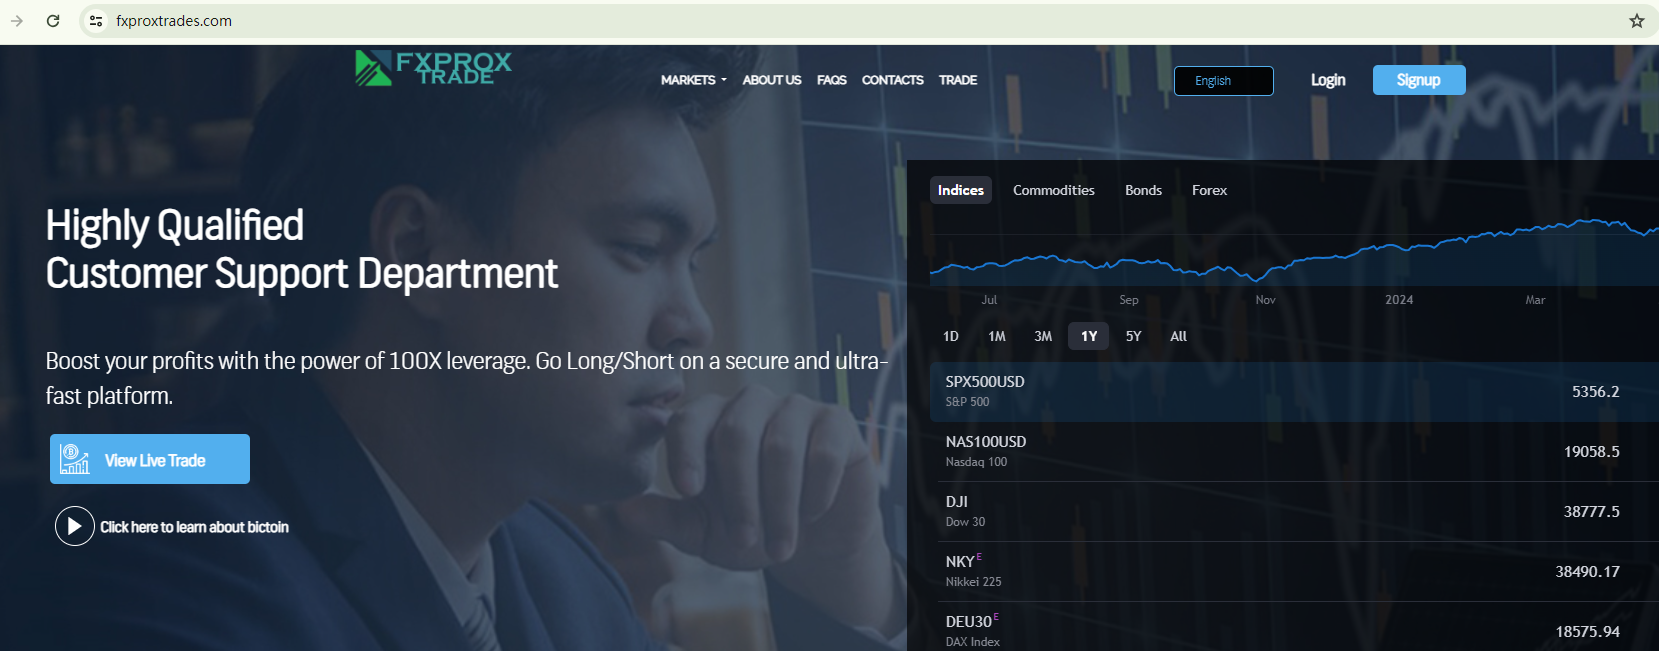The height and width of the screenshot is (651, 1659).
Task: Click the blue price line chart
Action: coord(1294,250)
